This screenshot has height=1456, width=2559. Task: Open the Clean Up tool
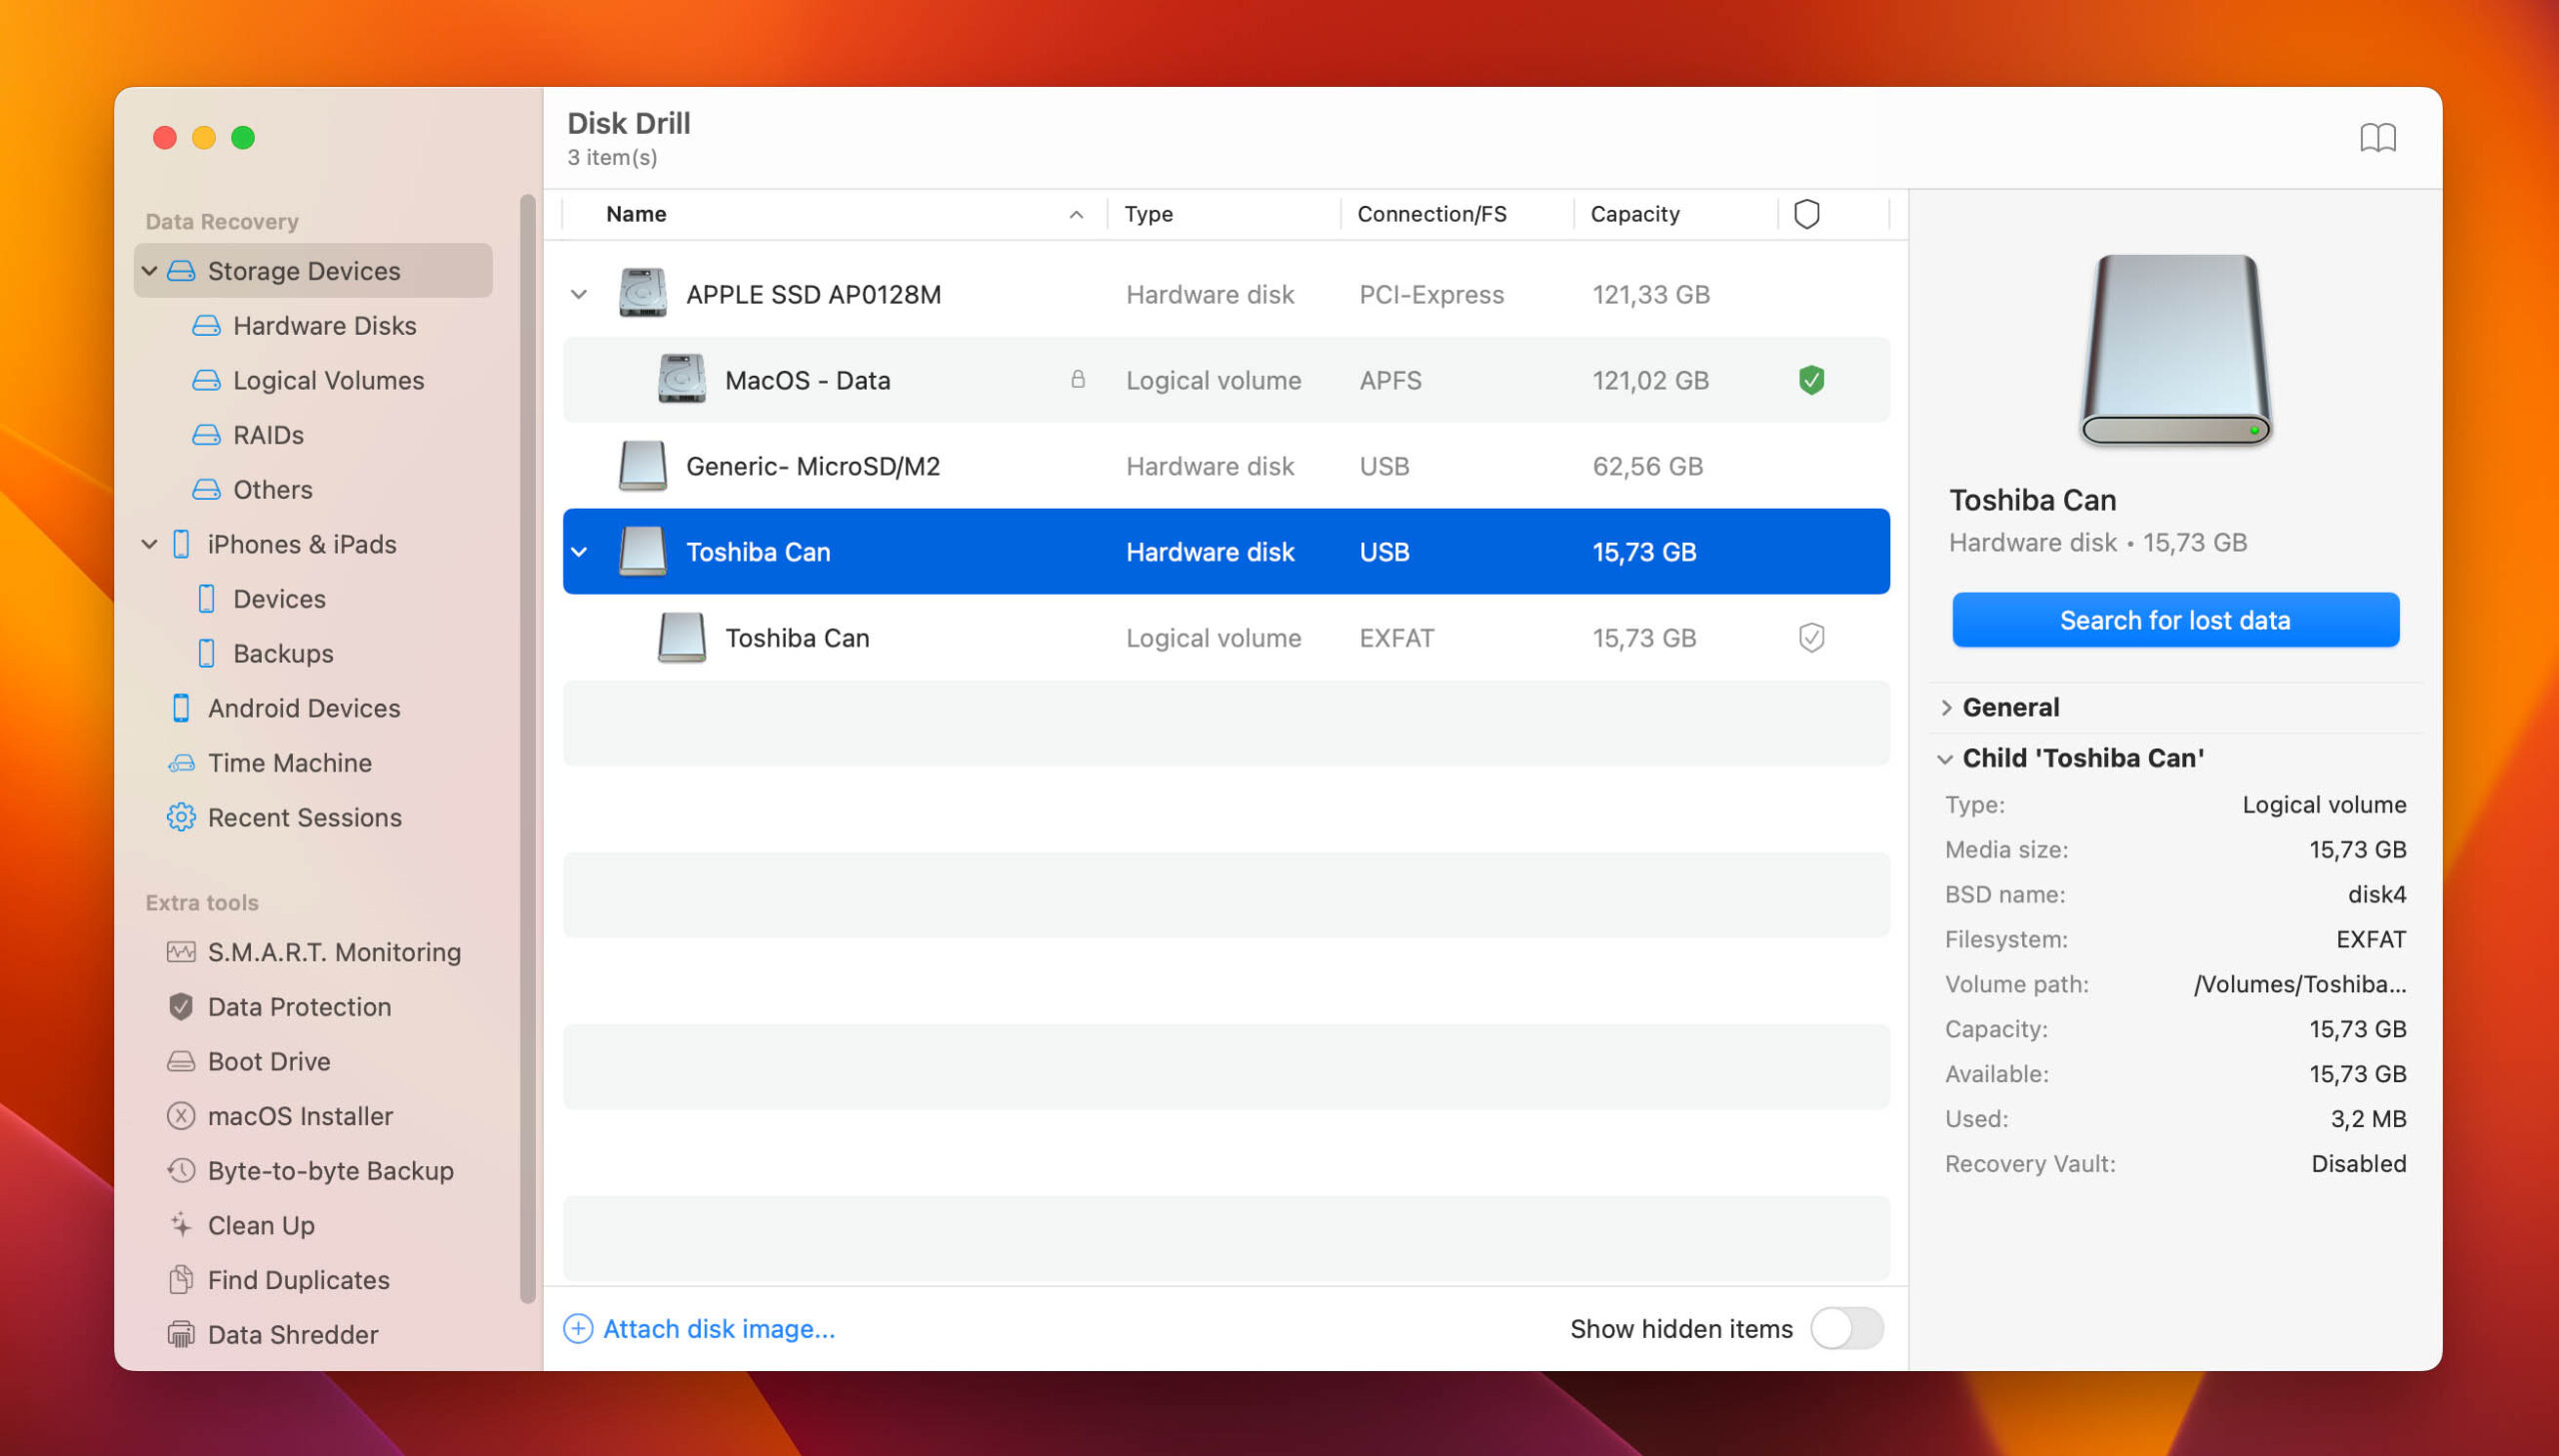[x=260, y=1225]
